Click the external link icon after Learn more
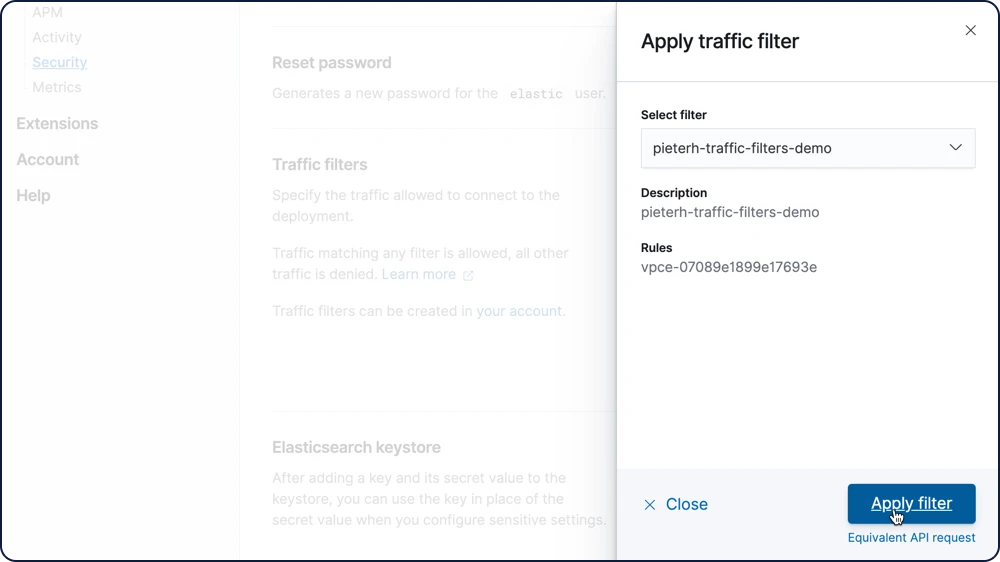Viewport: 1000px width, 562px height. [x=468, y=275]
